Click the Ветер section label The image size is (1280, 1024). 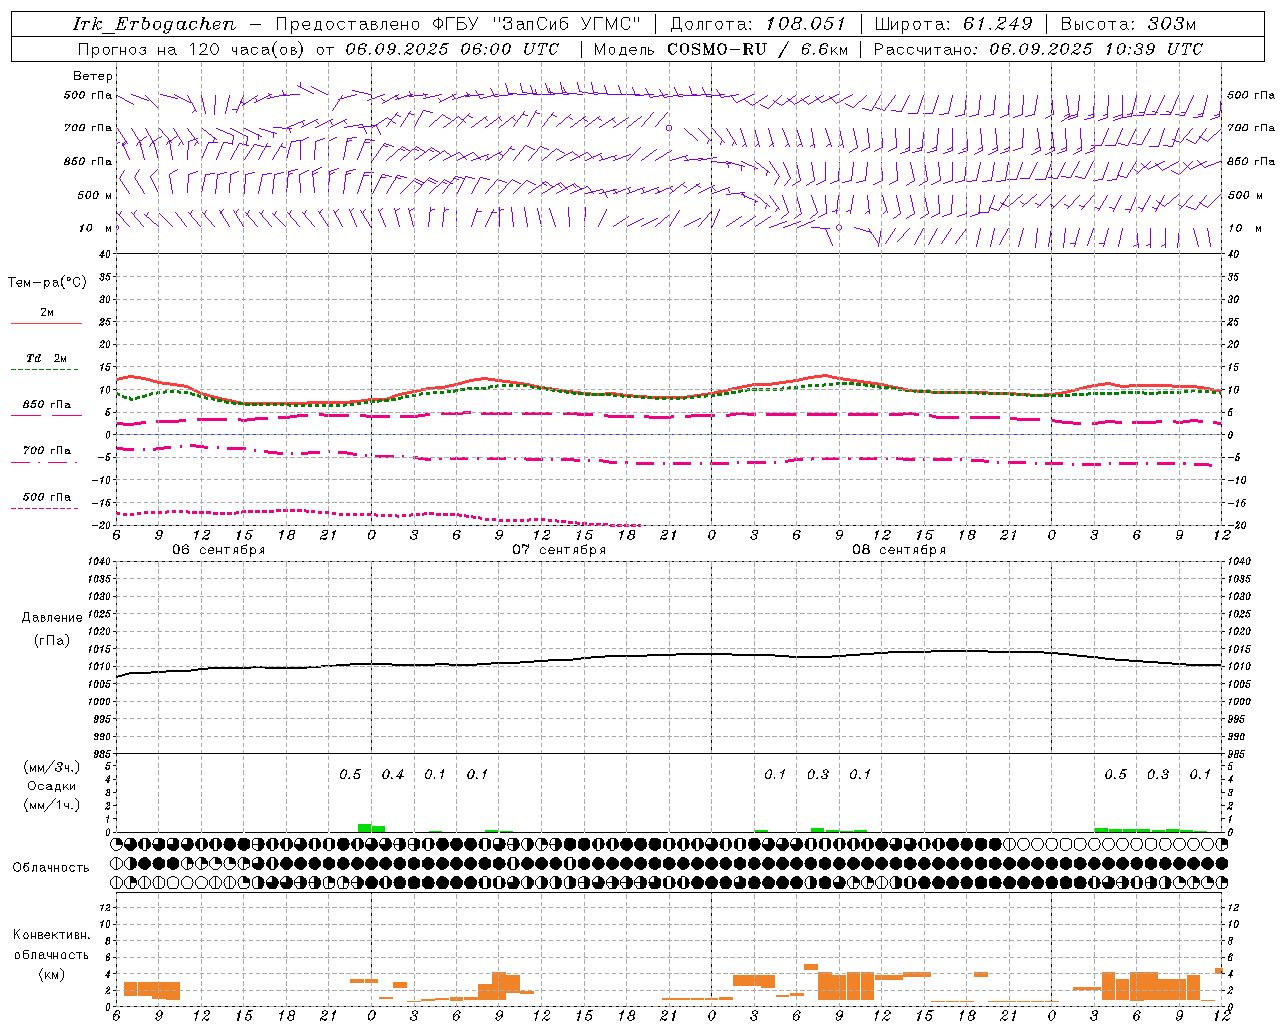click(x=92, y=76)
